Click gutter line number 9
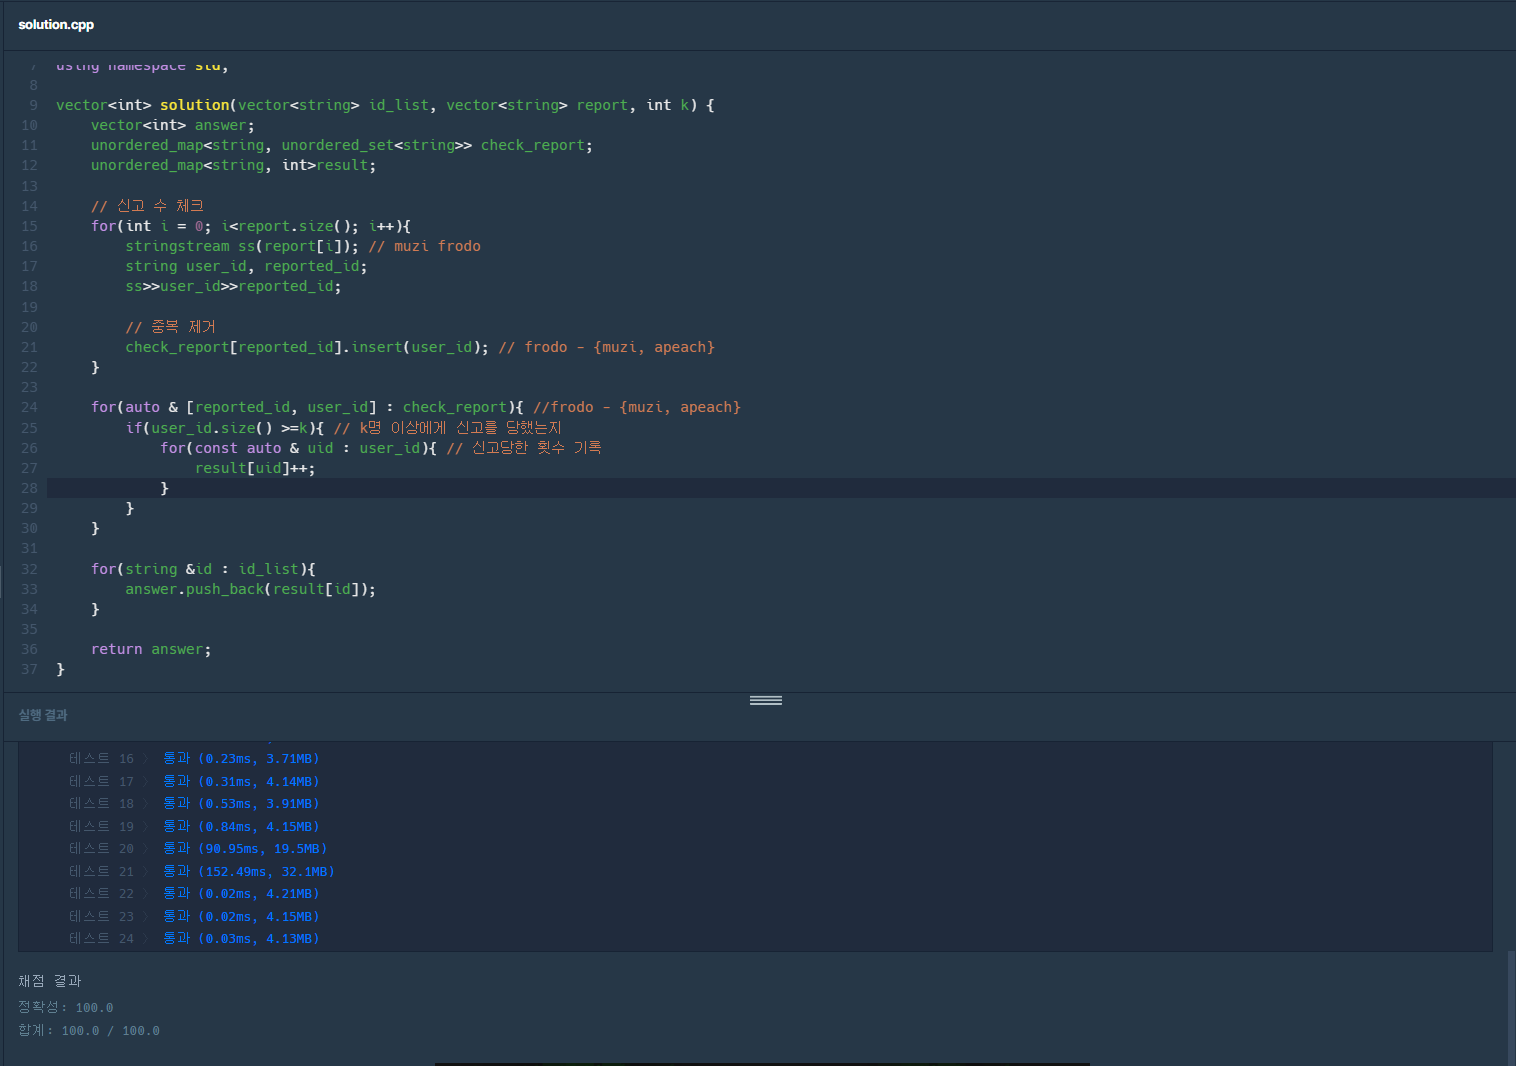 tap(33, 105)
